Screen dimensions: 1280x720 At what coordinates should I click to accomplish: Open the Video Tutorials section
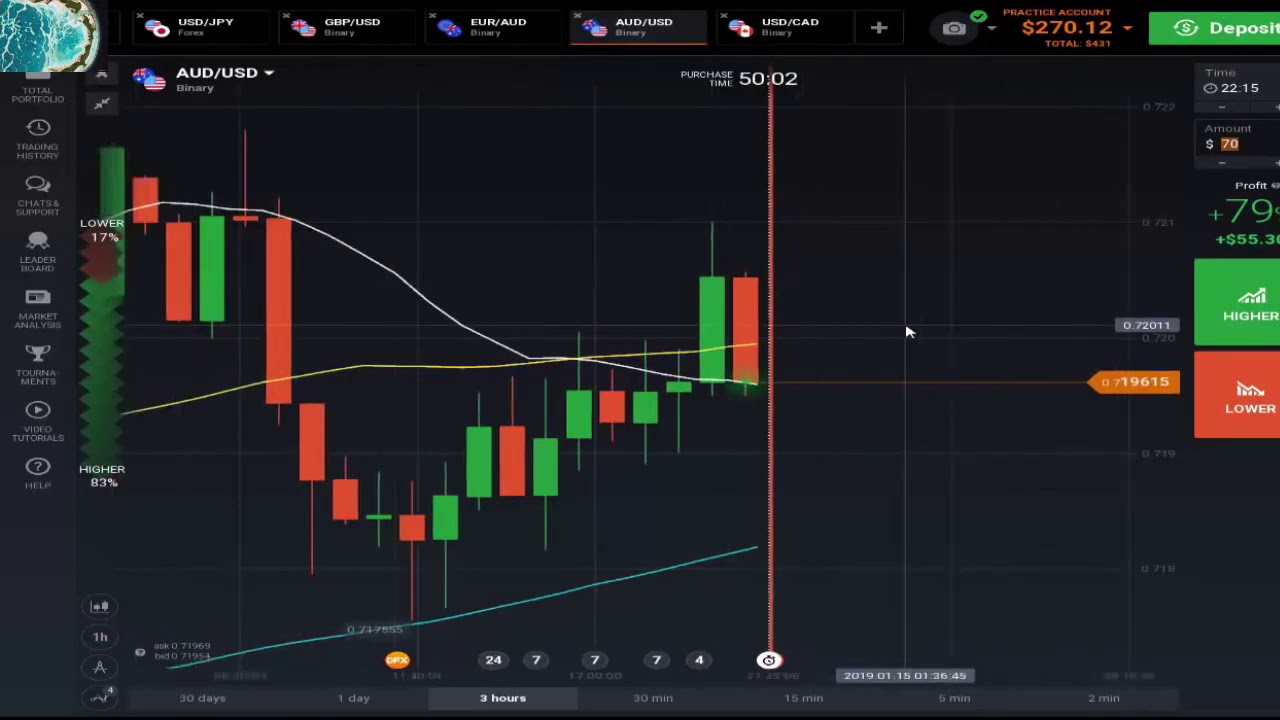pos(38,422)
